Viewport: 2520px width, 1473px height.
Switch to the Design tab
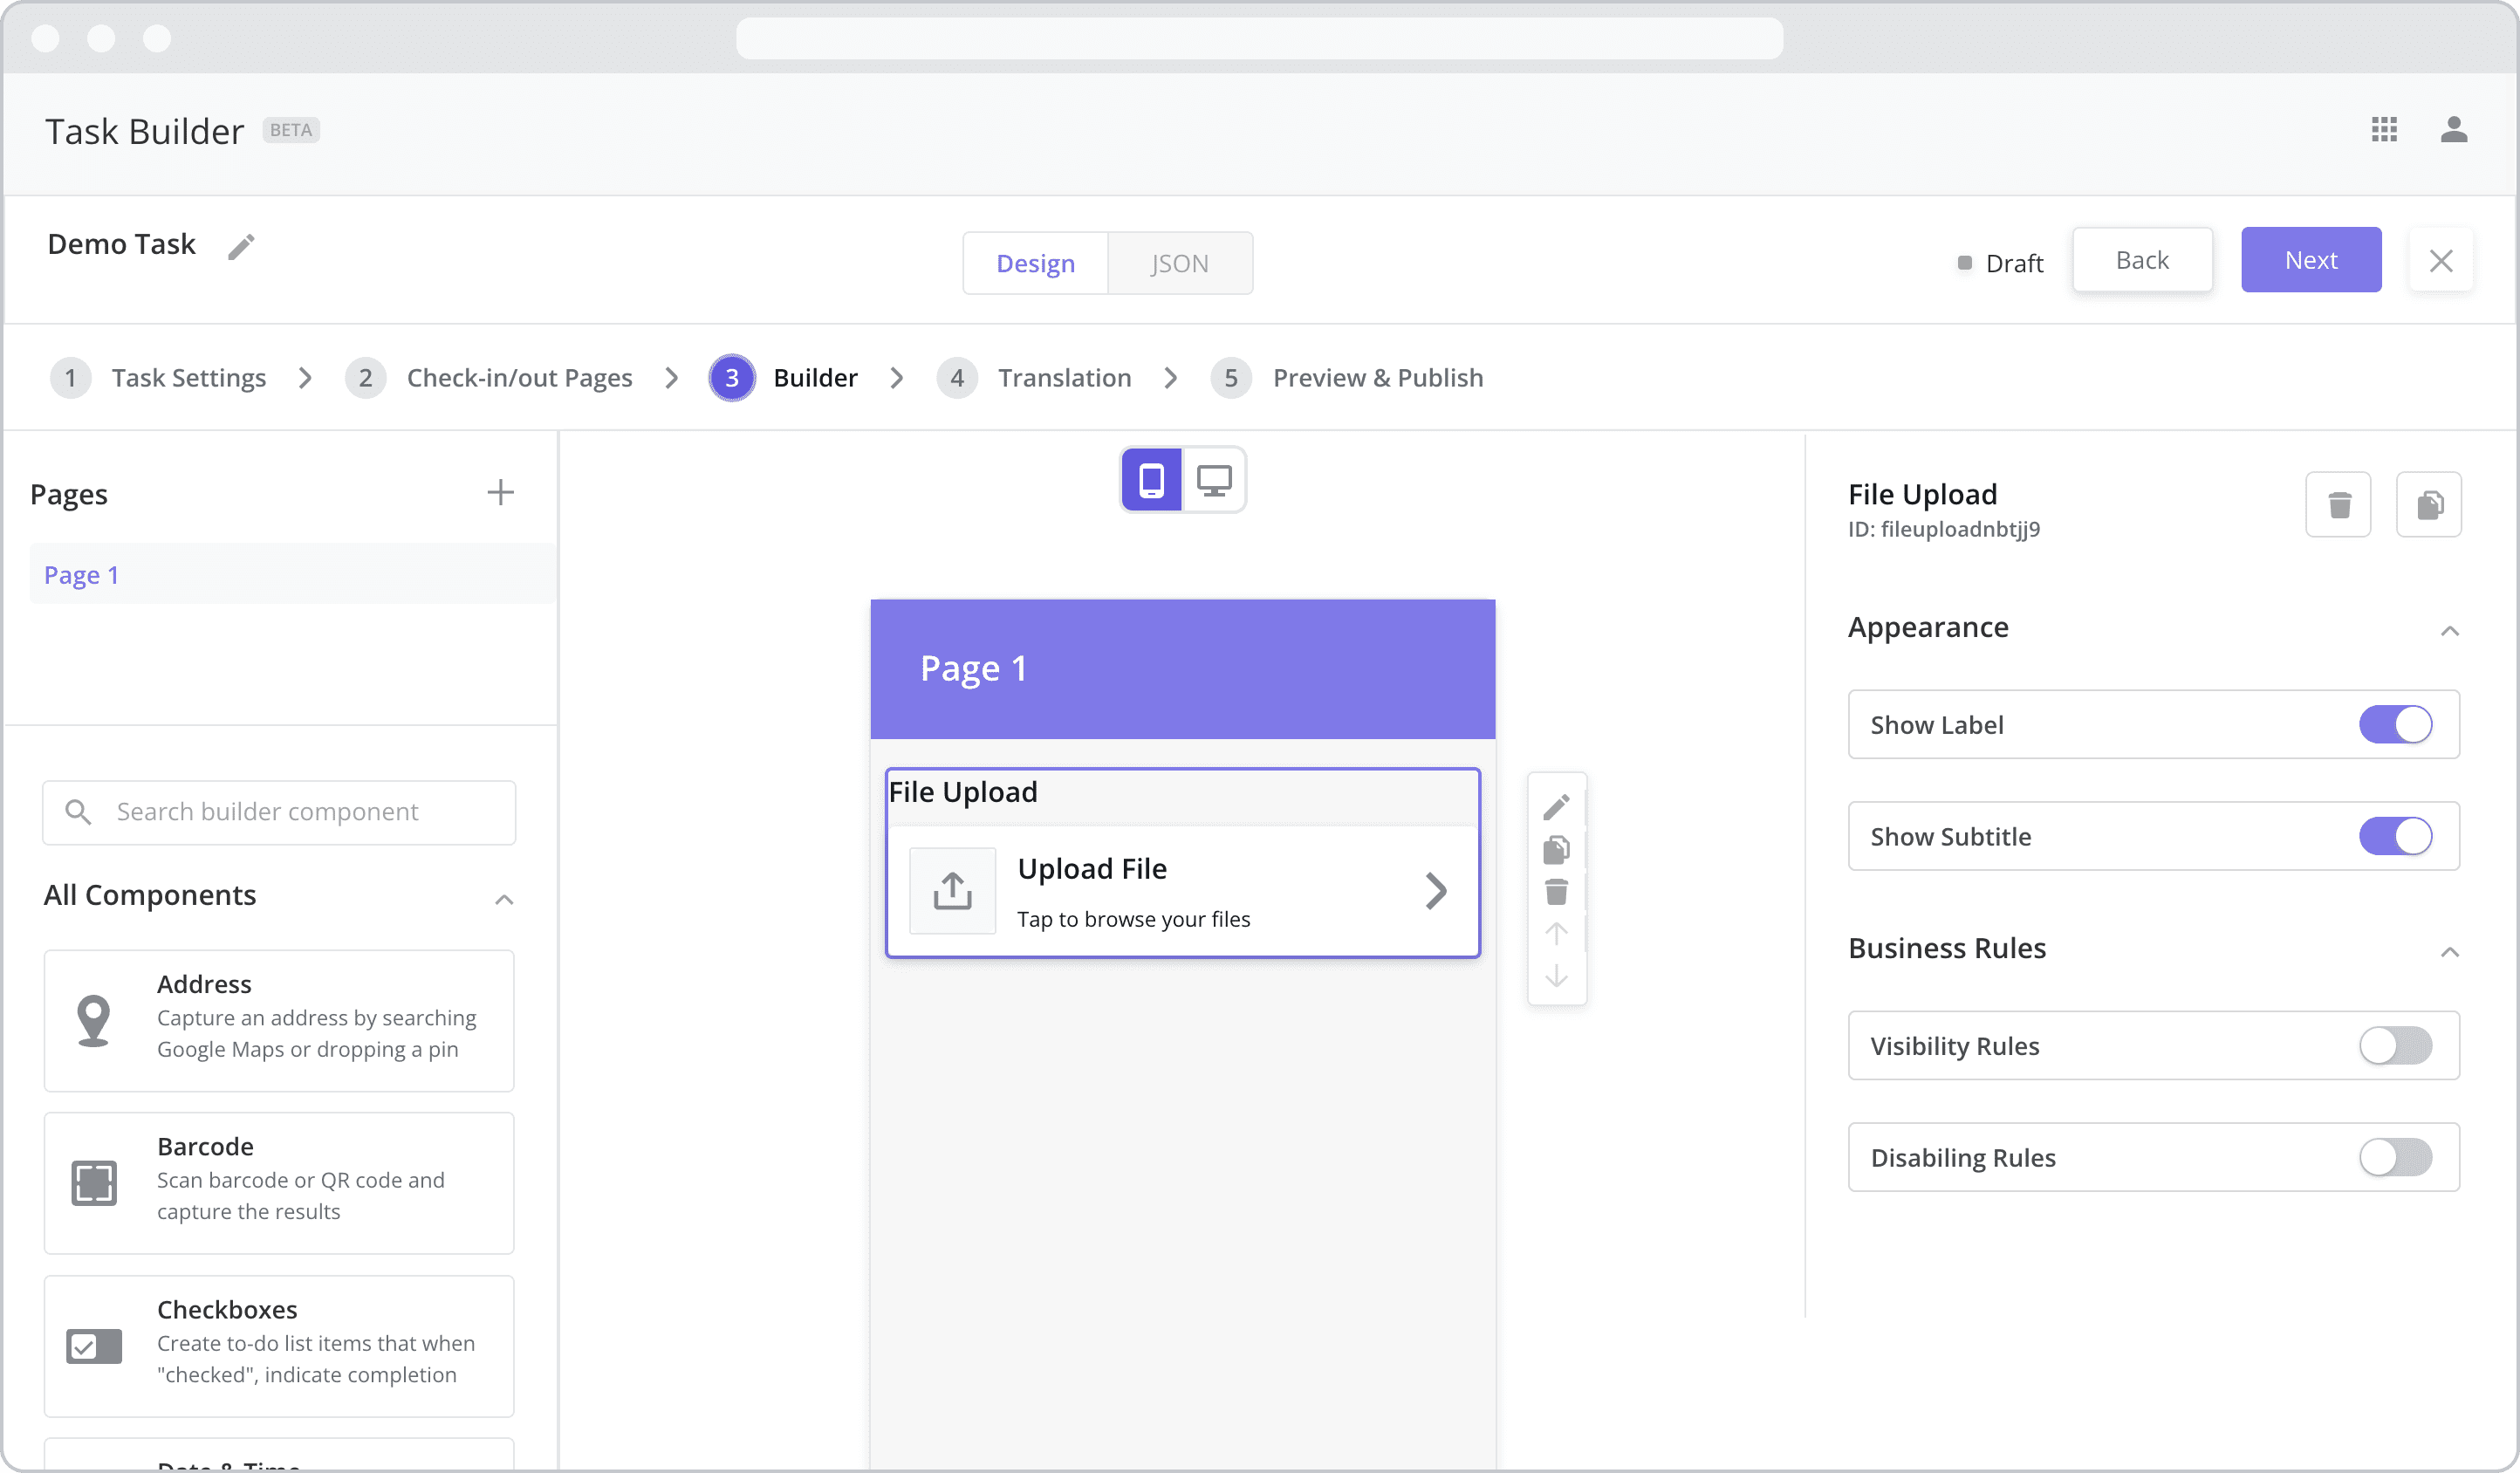1035,263
